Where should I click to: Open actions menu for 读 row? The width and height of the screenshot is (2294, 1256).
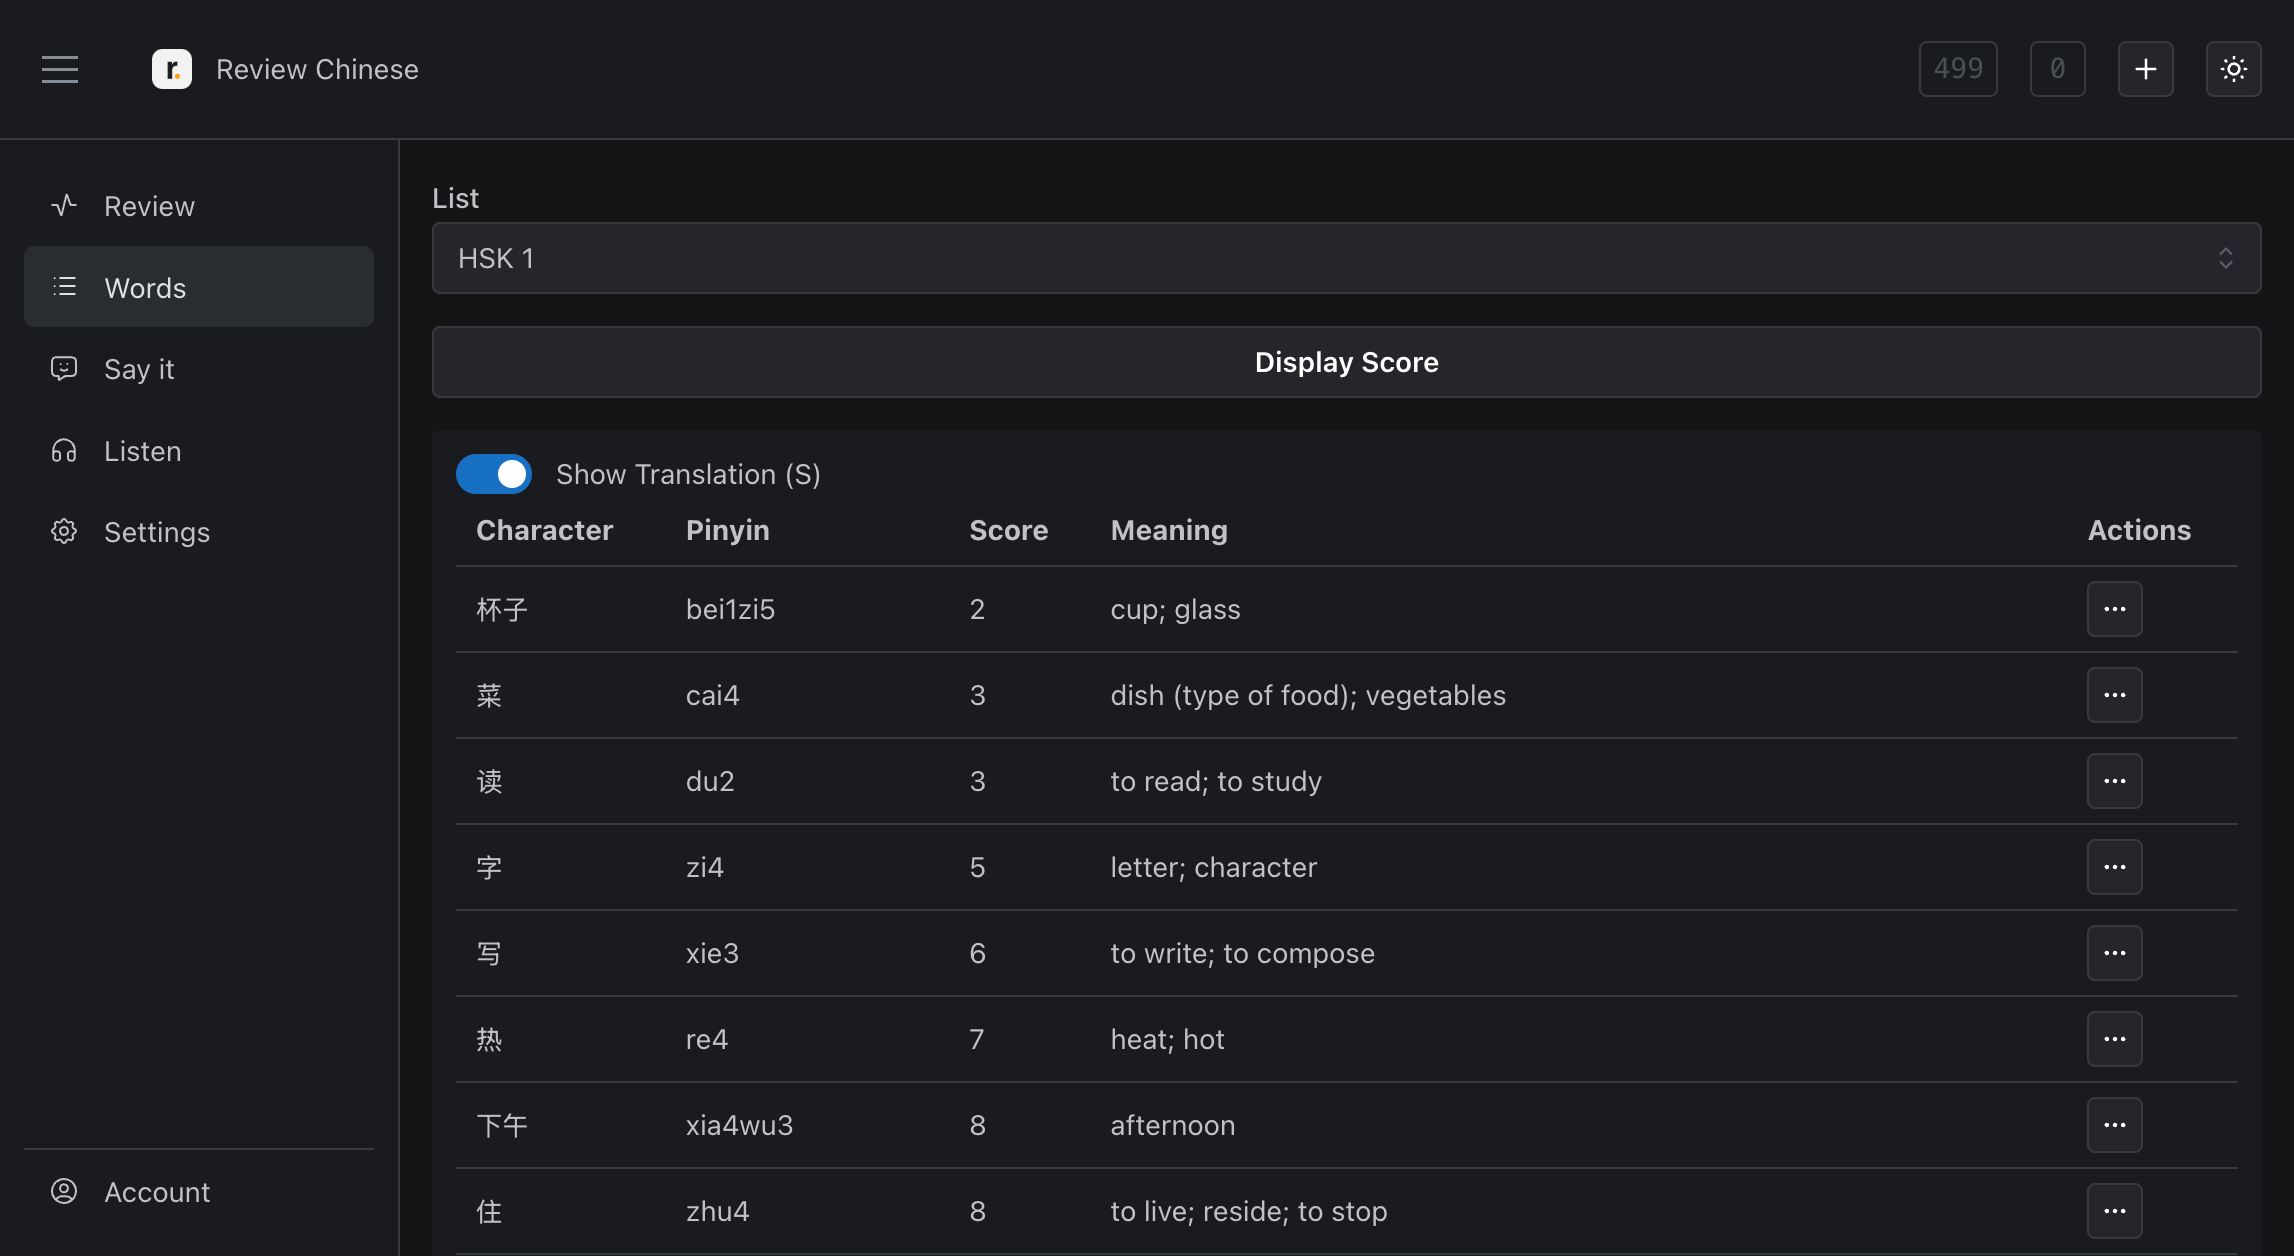(2114, 781)
